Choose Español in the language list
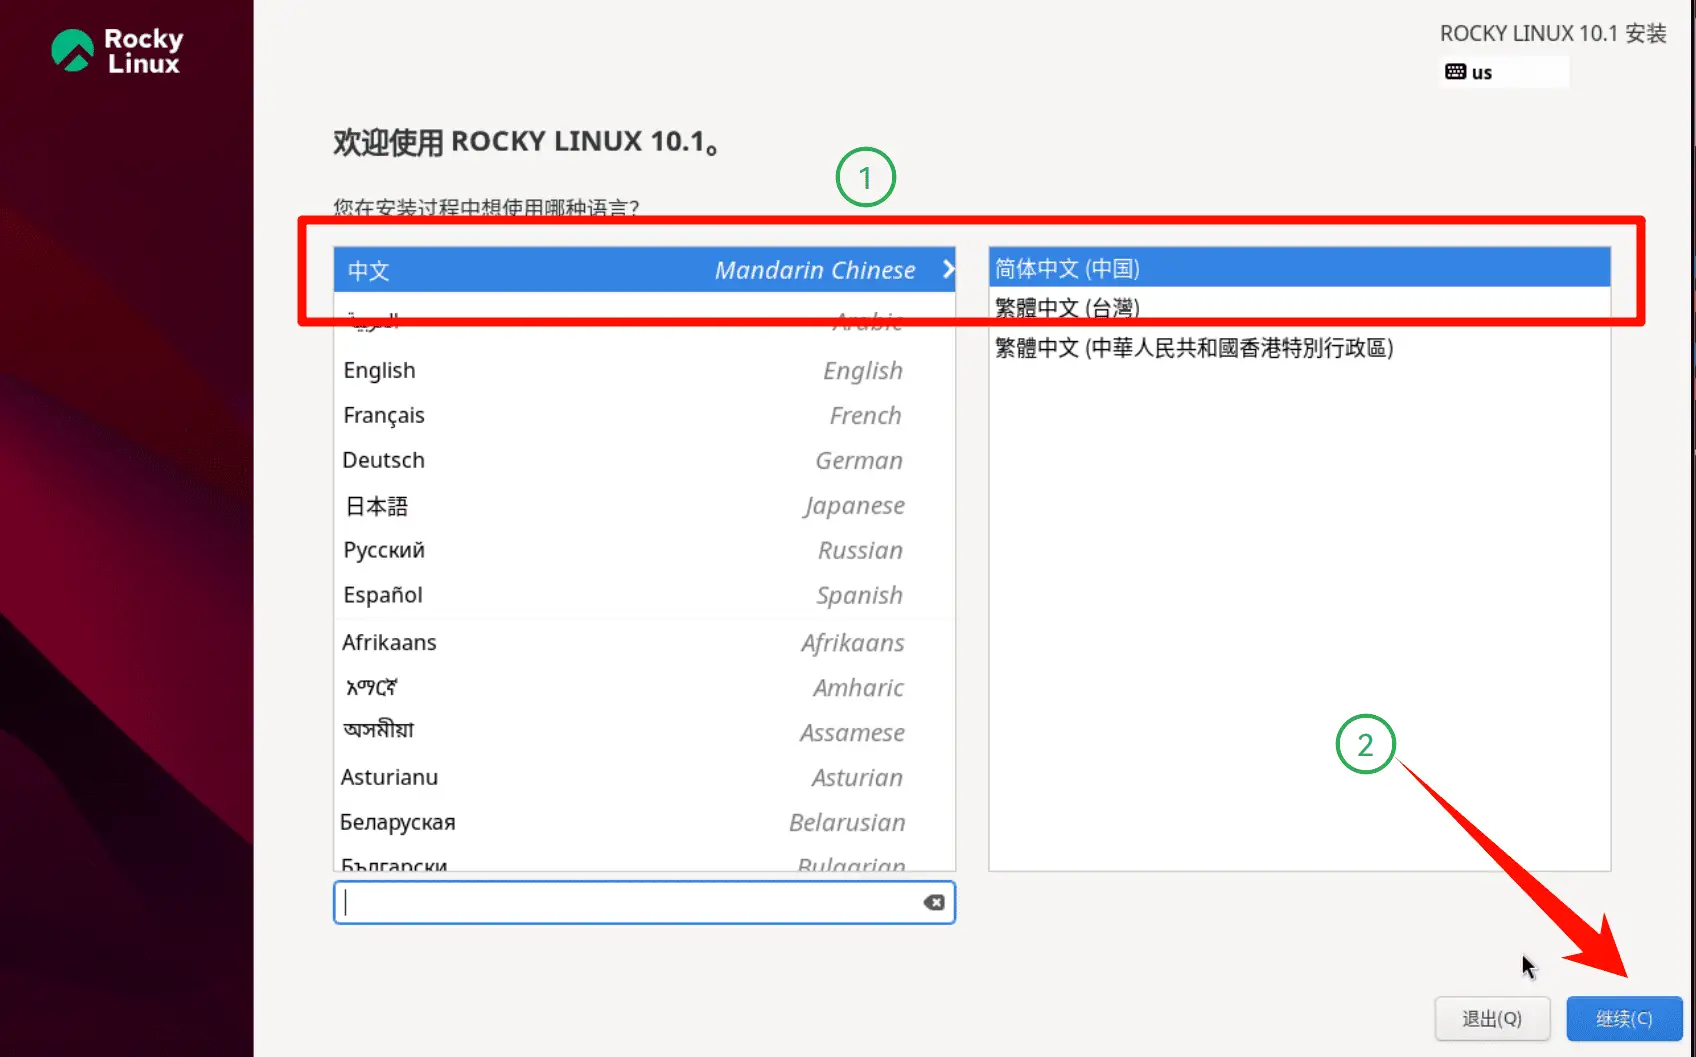 (644, 595)
